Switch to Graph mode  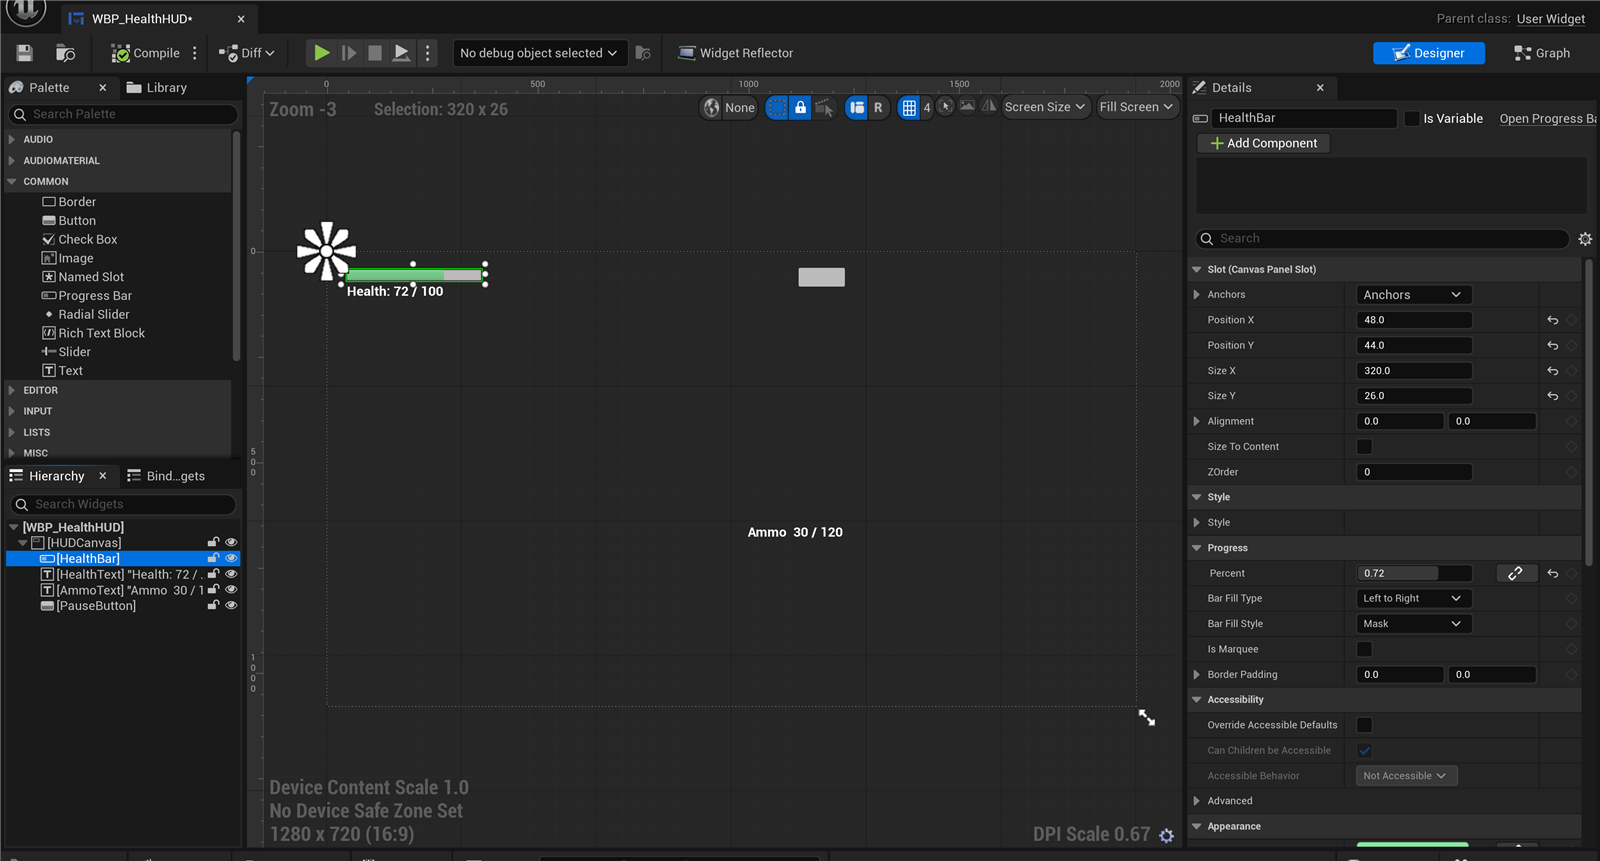(1542, 53)
